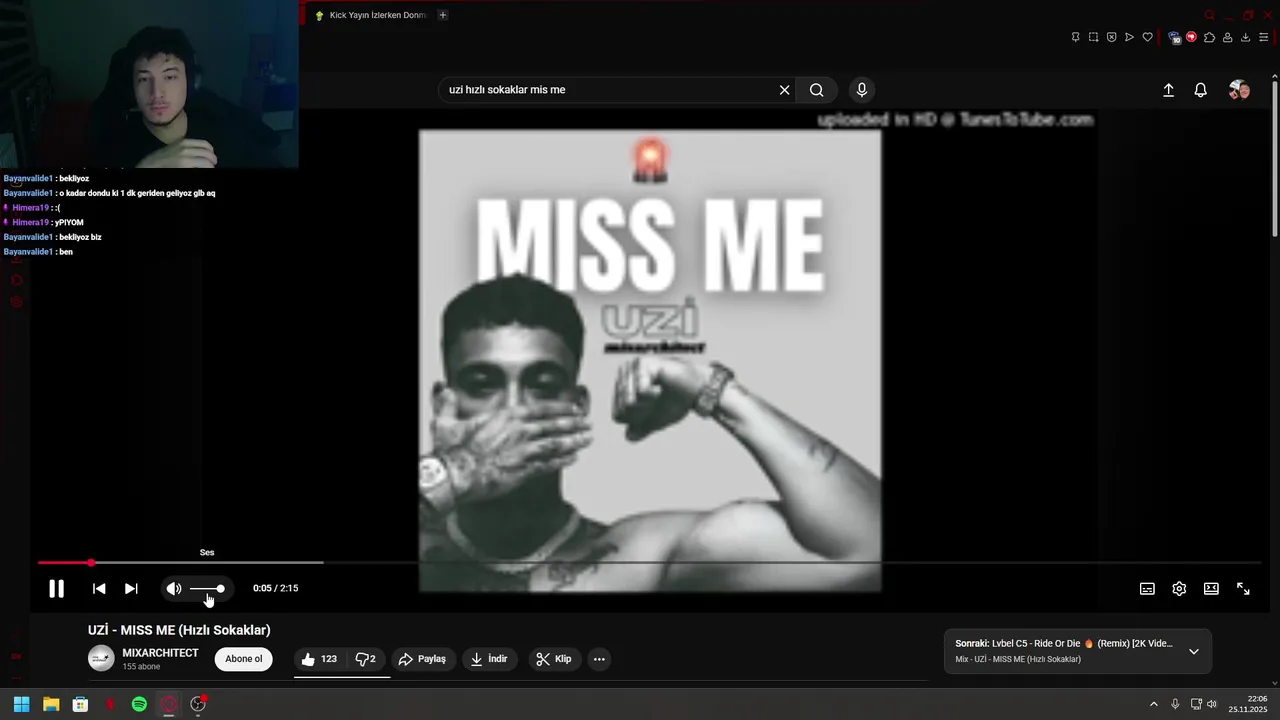Go to the previous video

[99, 589]
